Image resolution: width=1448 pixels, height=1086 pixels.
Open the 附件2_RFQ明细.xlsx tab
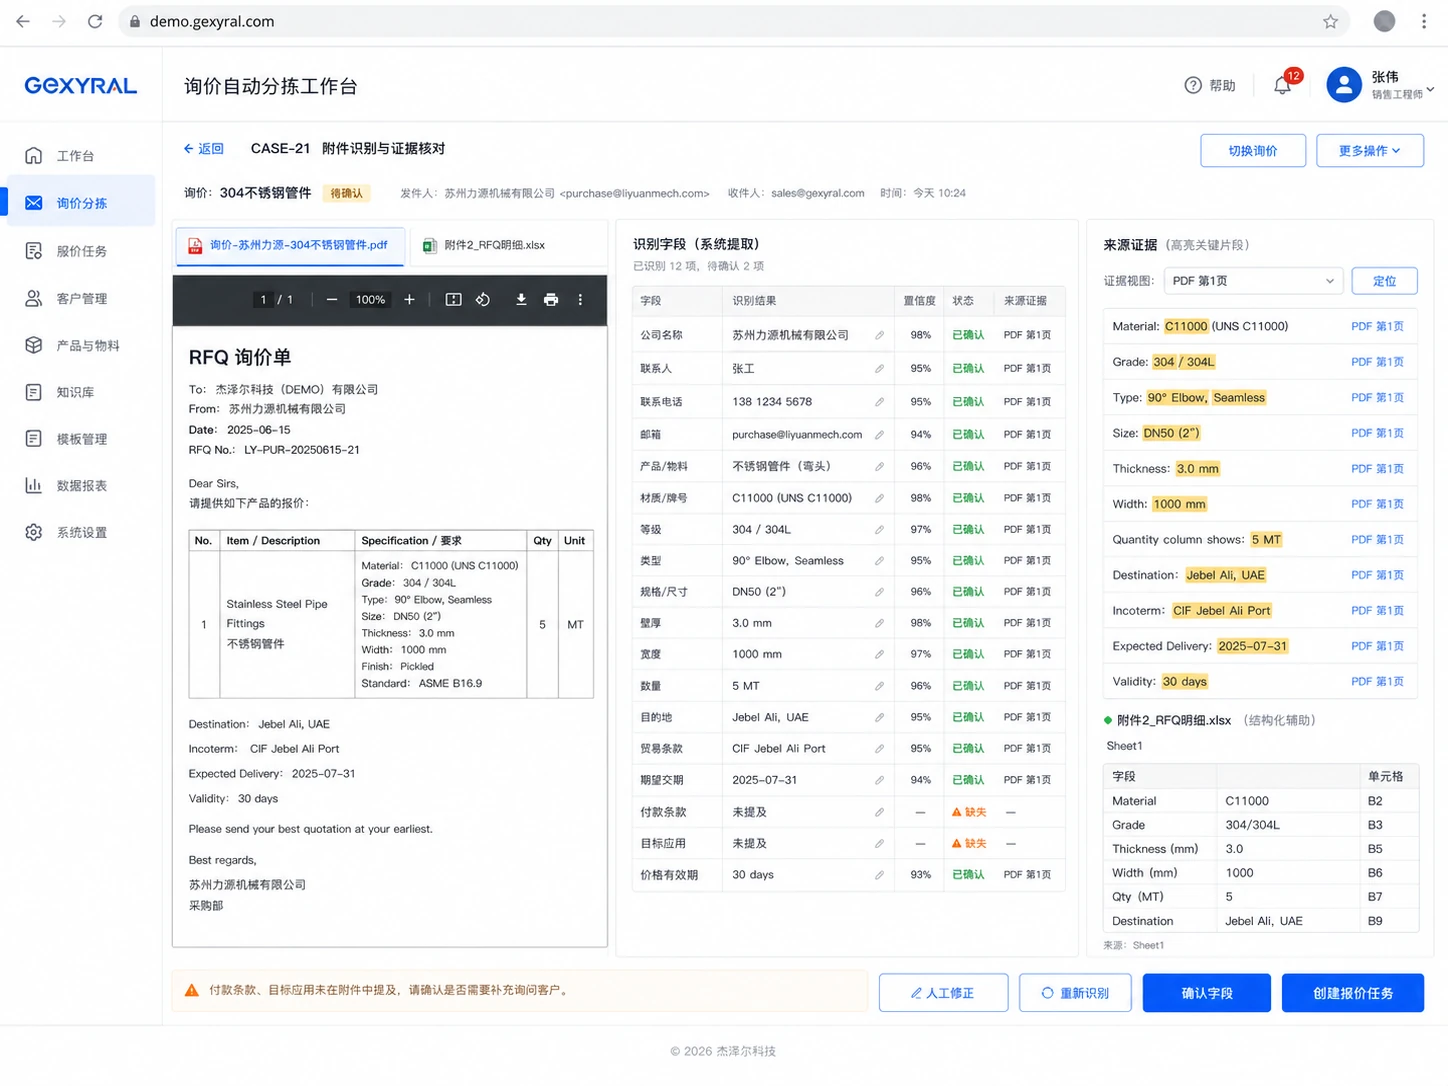click(x=485, y=245)
